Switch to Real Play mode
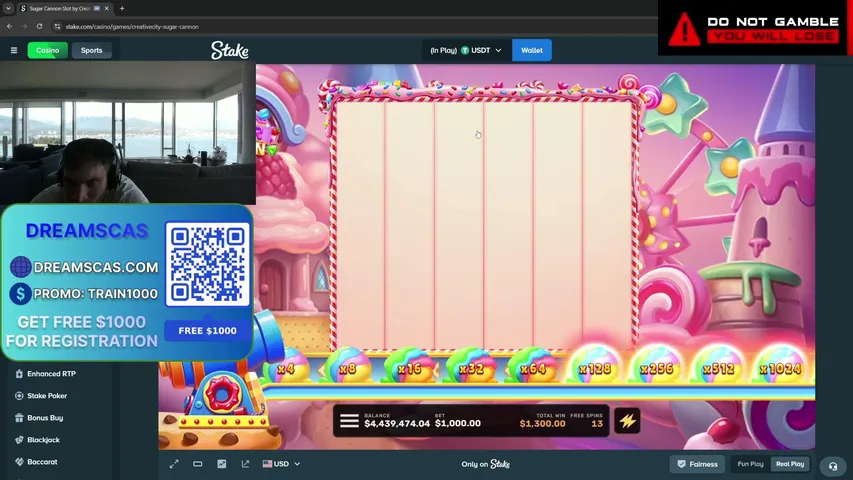The image size is (853, 480). click(x=790, y=464)
